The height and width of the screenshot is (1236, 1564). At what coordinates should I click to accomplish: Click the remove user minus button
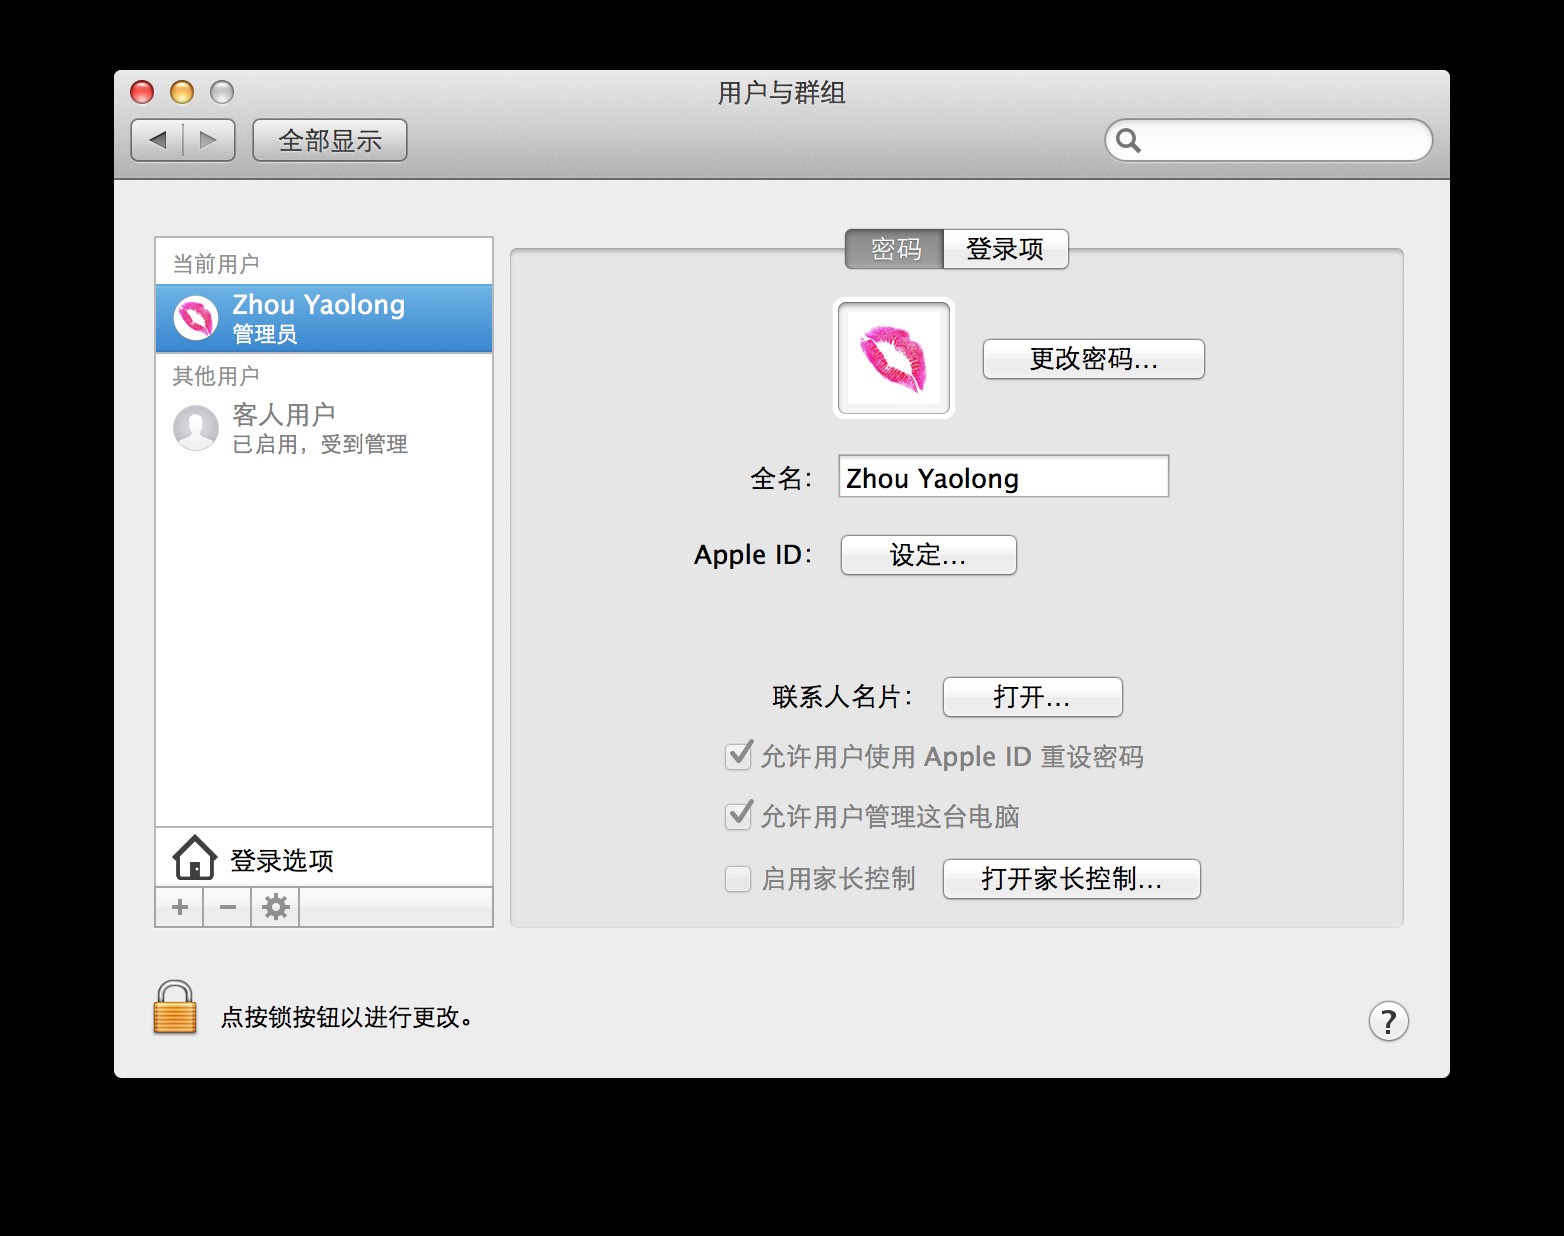click(x=228, y=907)
